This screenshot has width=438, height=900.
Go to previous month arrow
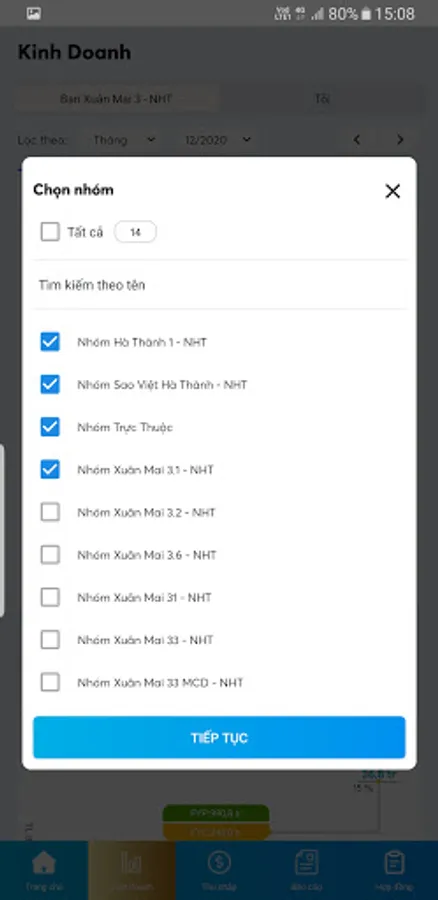click(x=356, y=139)
